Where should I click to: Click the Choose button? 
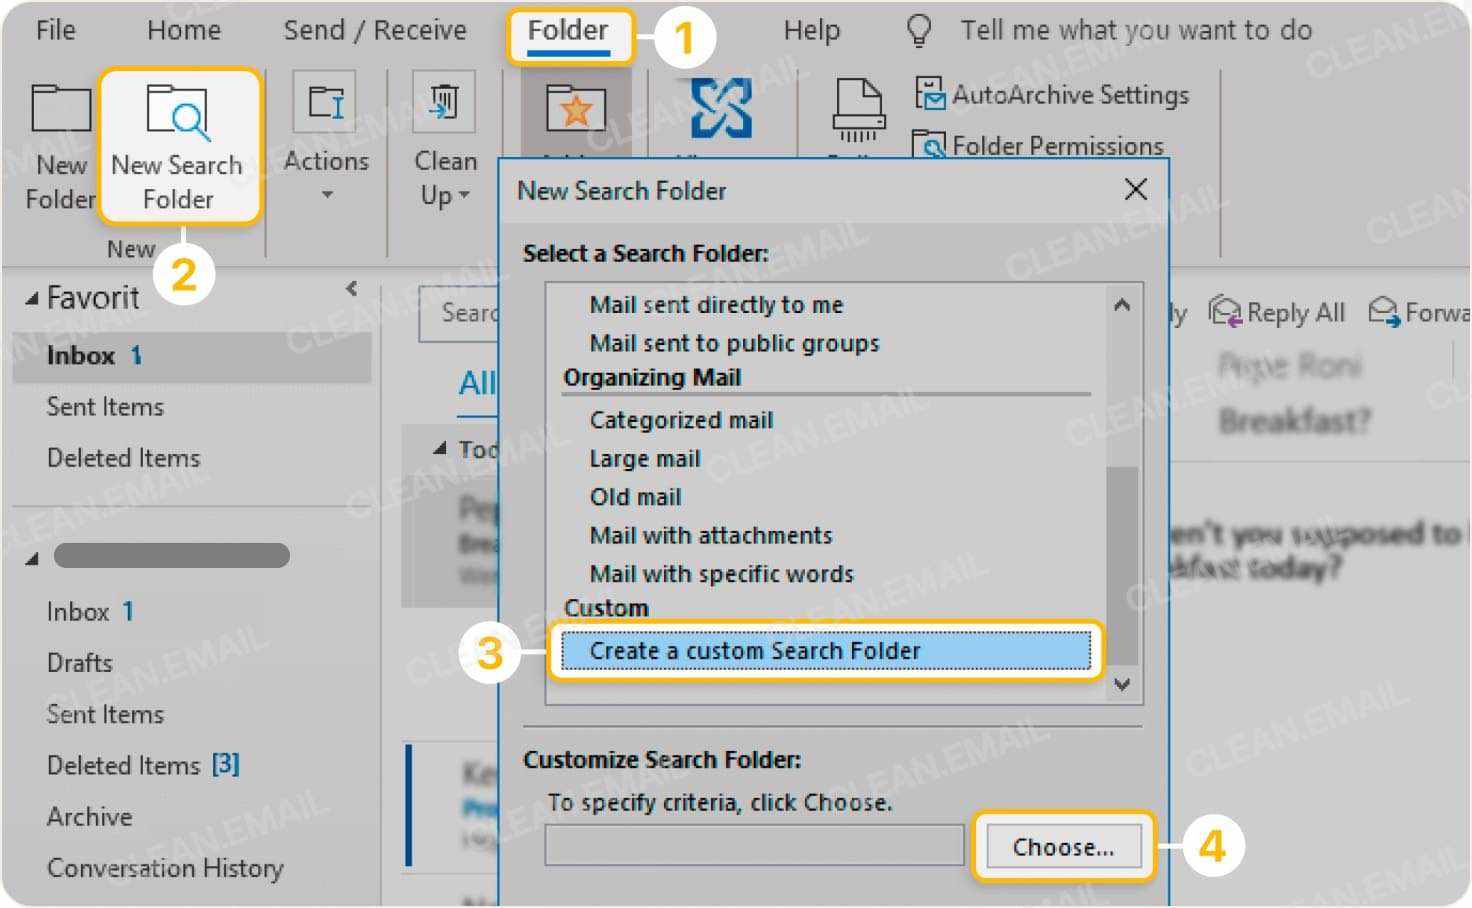pos(1063,845)
